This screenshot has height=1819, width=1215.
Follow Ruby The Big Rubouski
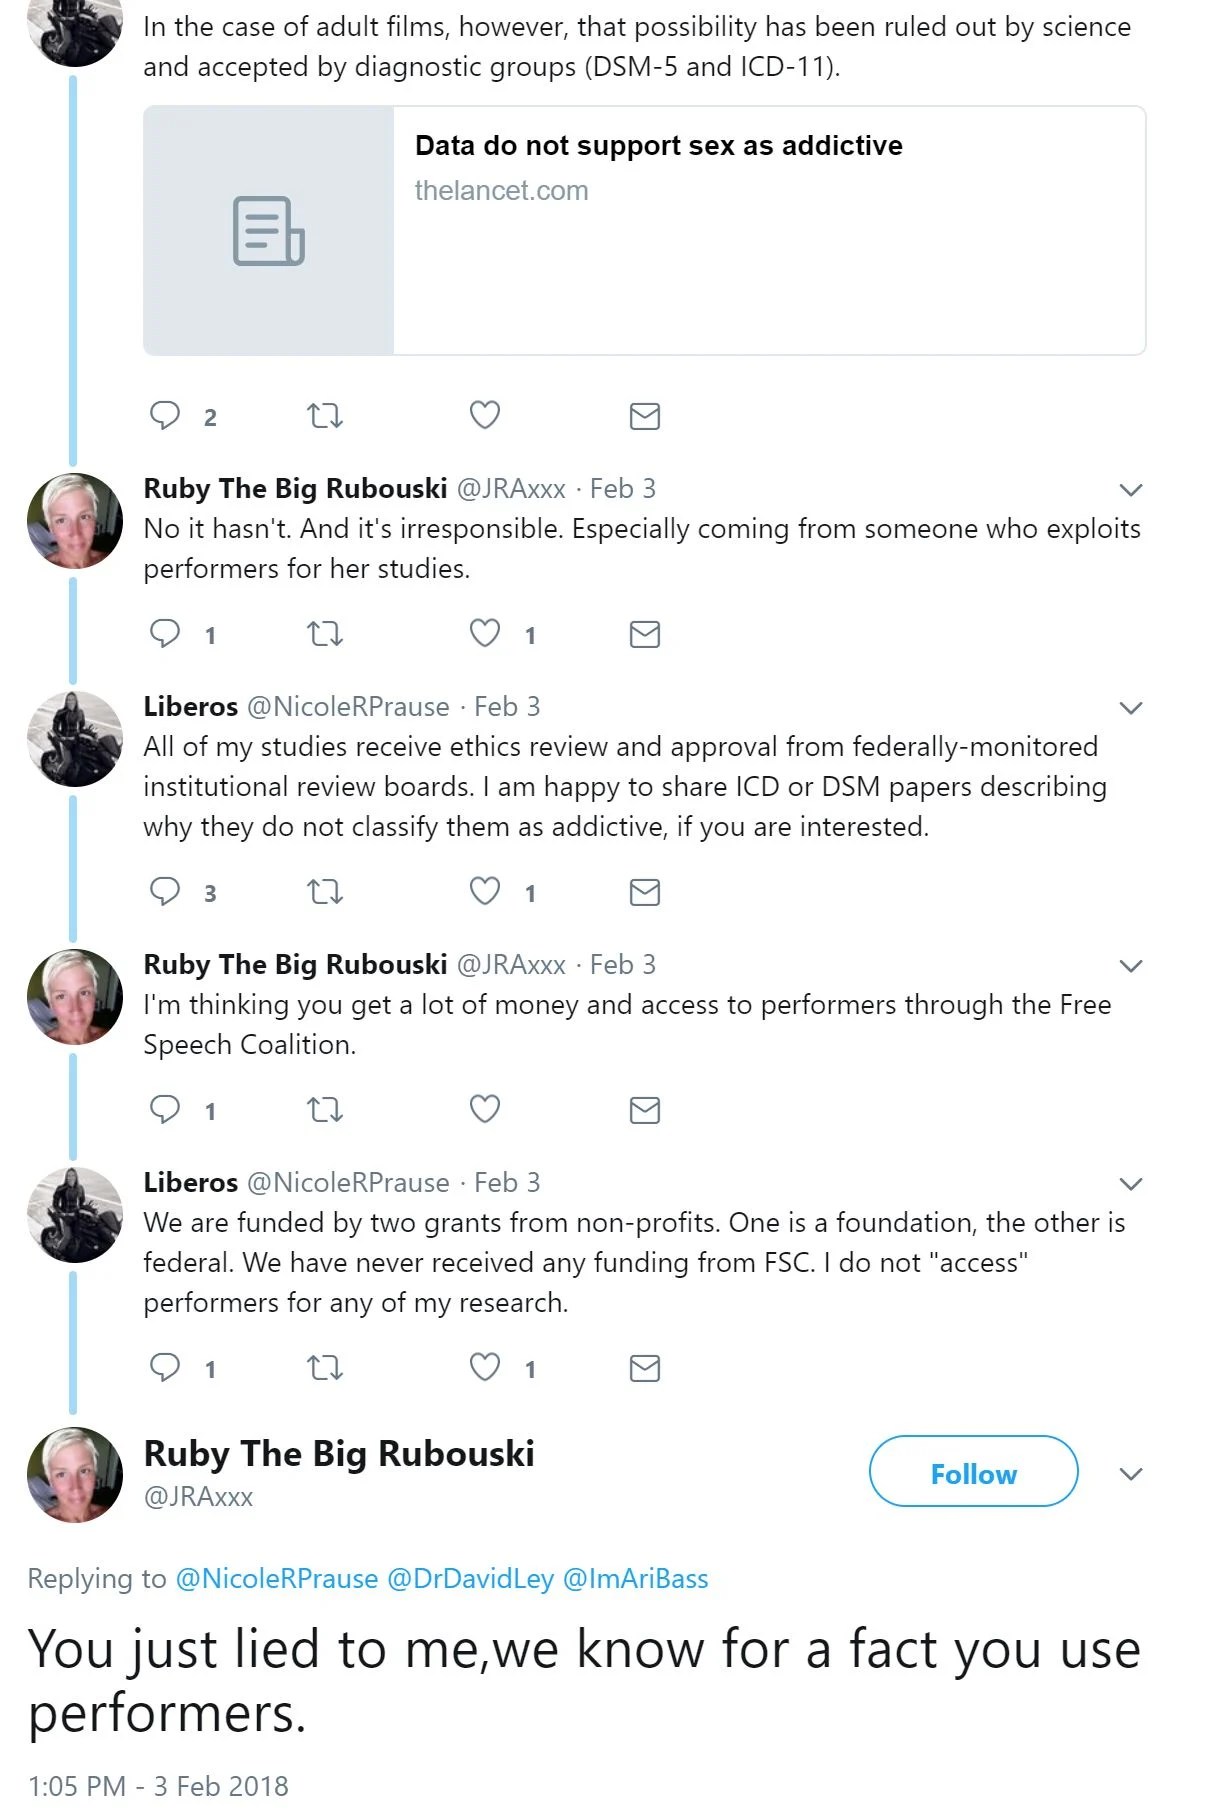pos(973,1472)
